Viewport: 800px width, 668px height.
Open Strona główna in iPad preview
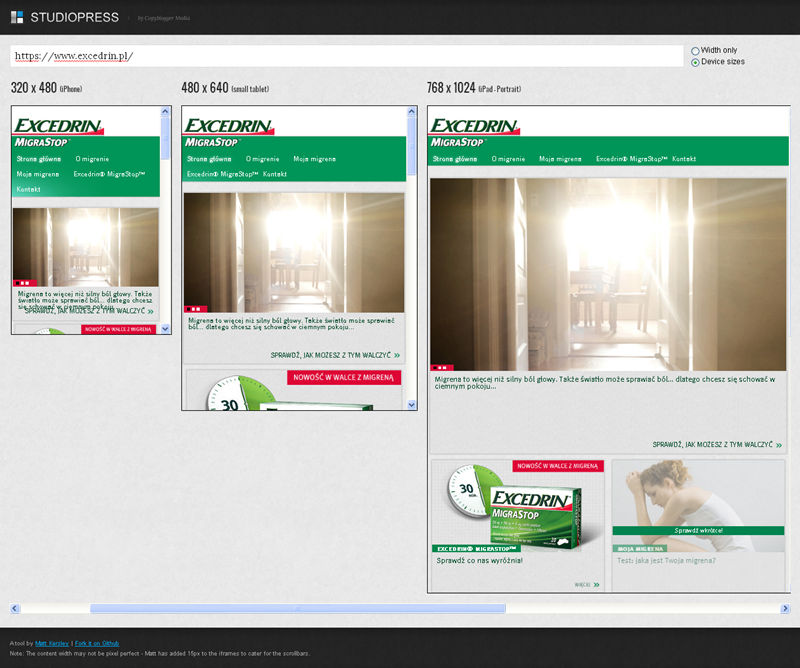click(x=455, y=159)
